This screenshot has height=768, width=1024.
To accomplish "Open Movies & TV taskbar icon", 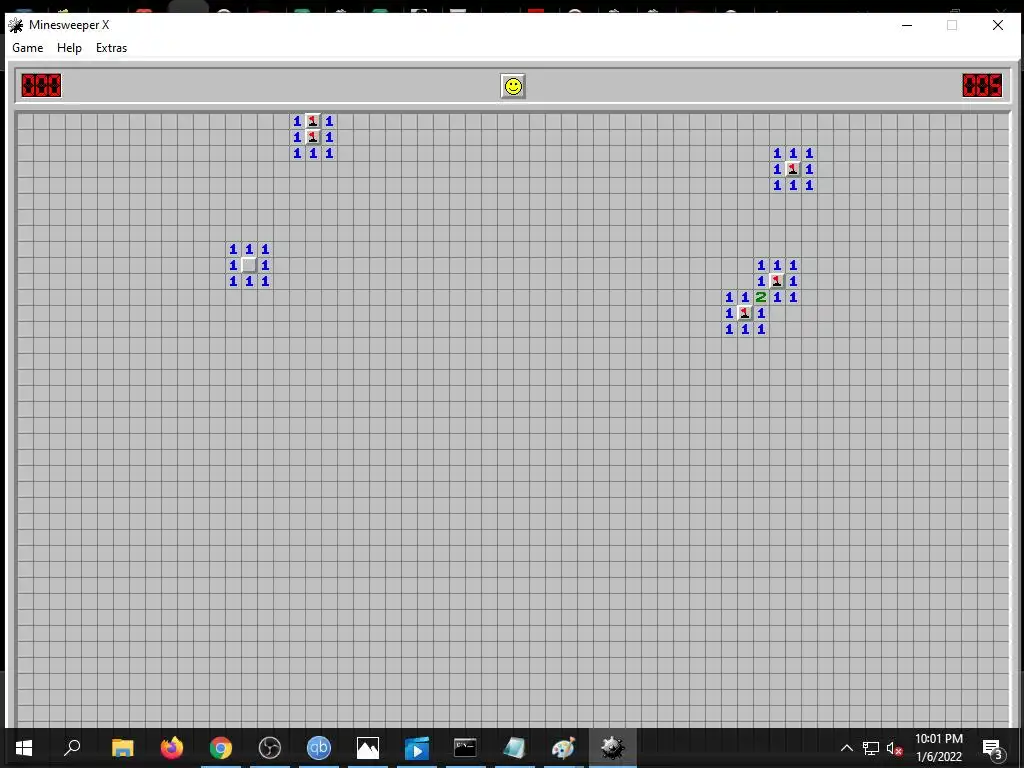I will click(417, 748).
